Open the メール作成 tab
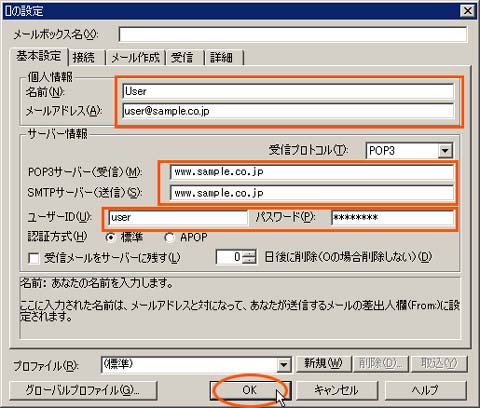Image resolution: width=480 pixels, height=408 pixels. tap(135, 58)
